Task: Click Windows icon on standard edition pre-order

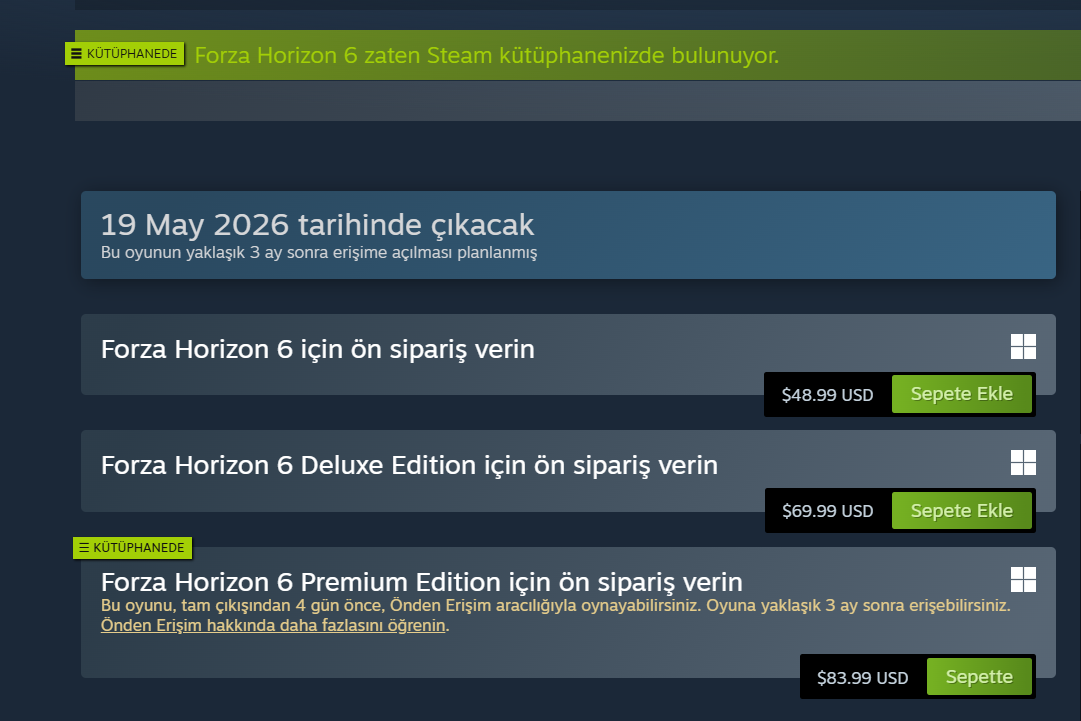Action: 1023,347
